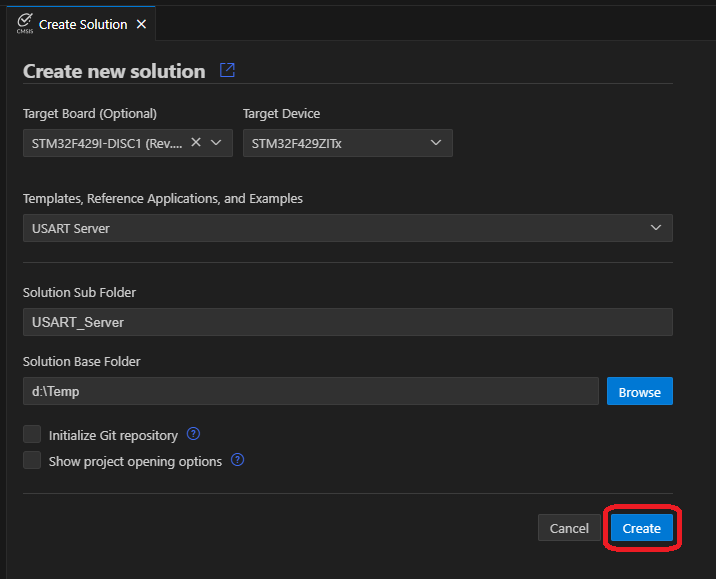Open external link icon beside Create new solution
The height and width of the screenshot is (579, 716).
[227, 71]
